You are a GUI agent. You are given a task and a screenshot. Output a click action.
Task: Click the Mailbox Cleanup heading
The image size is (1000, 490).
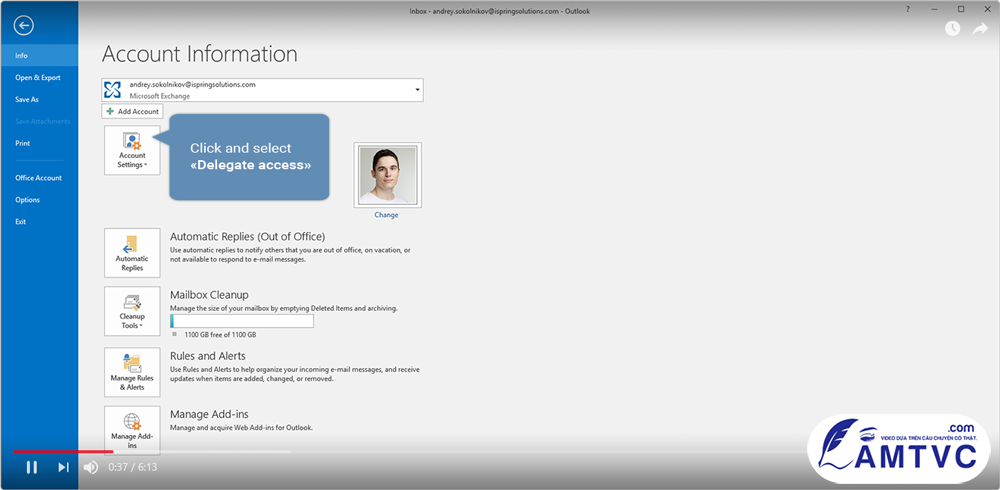point(209,295)
